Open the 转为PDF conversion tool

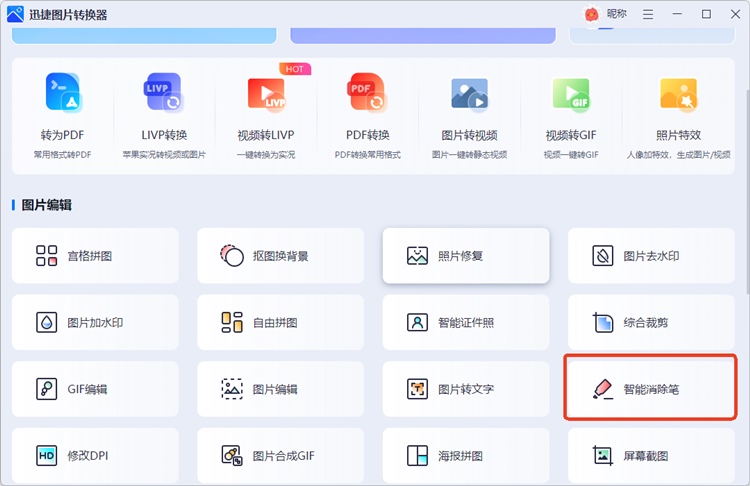[x=63, y=116]
